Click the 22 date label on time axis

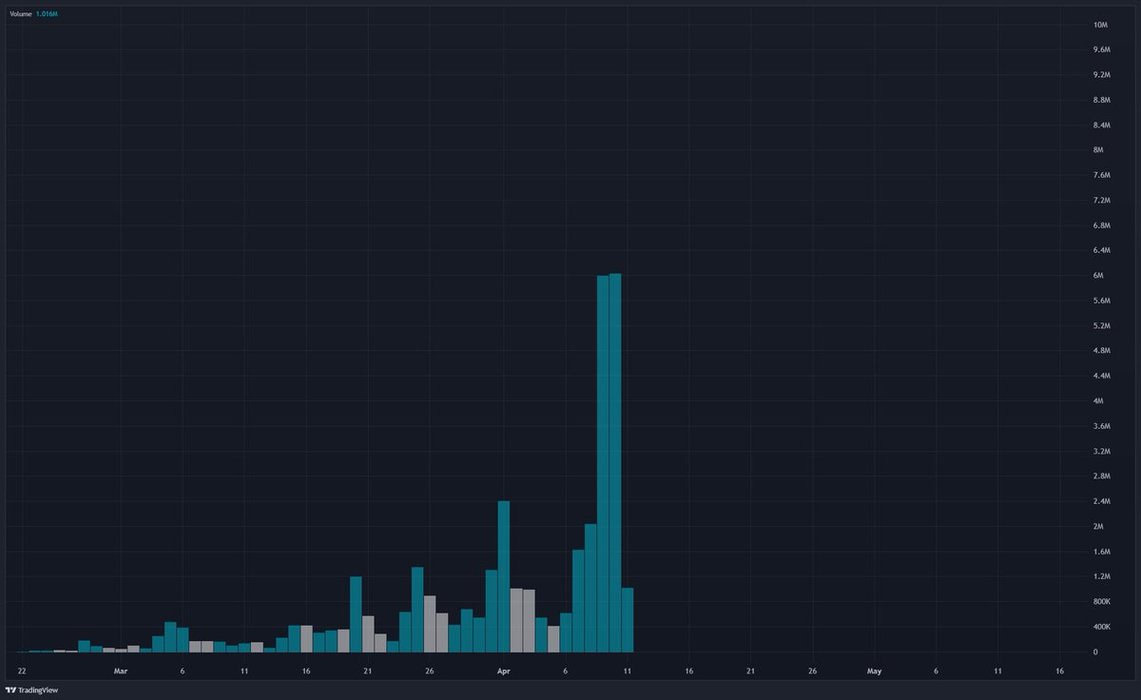[x=22, y=671]
